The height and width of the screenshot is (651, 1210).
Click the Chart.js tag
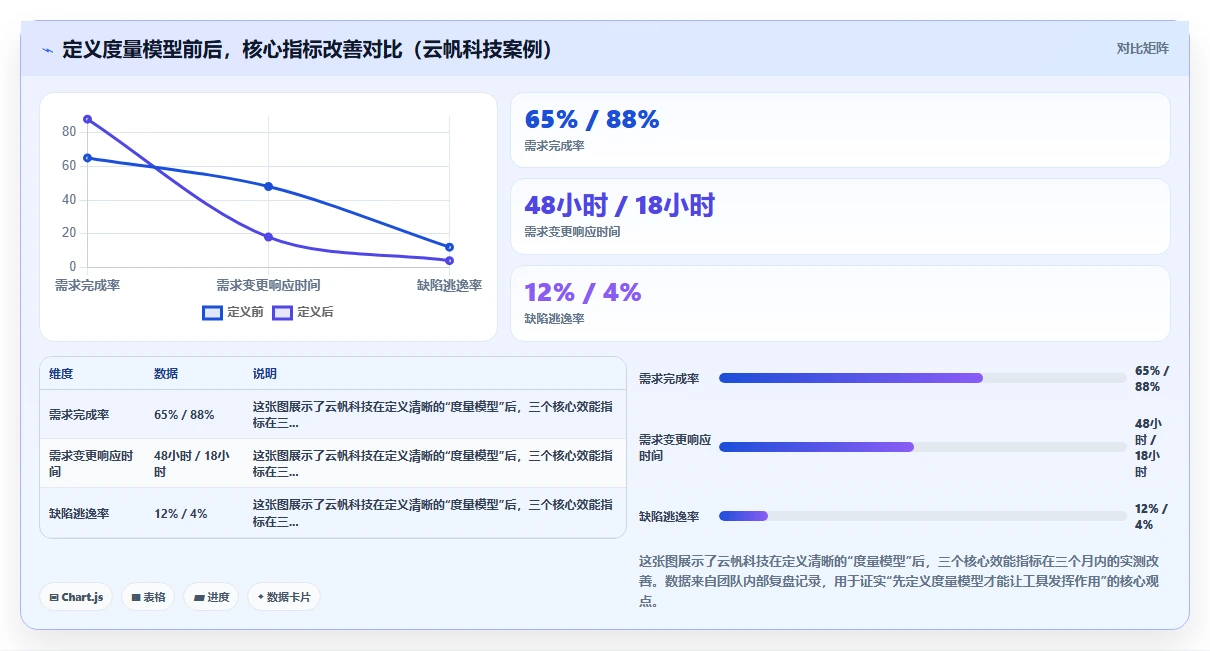click(x=76, y=597)
